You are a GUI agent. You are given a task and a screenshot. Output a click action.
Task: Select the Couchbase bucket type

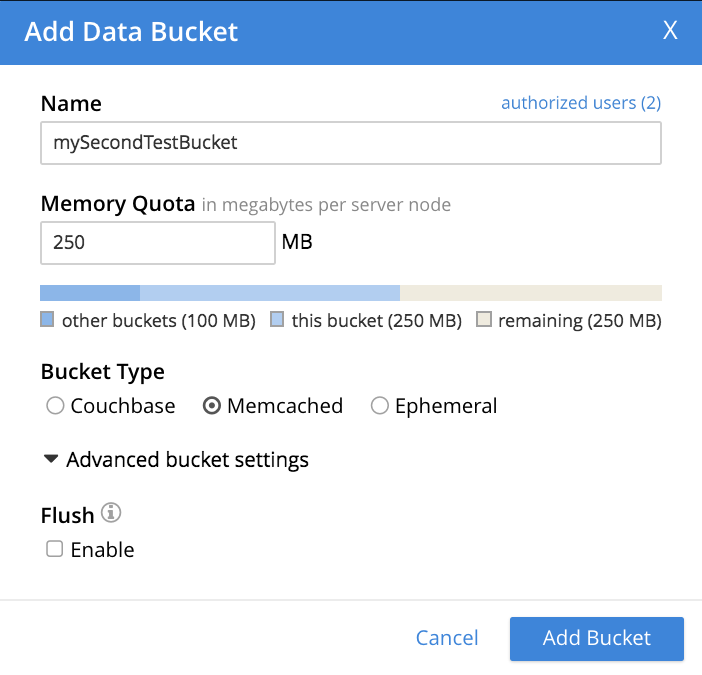55,406
